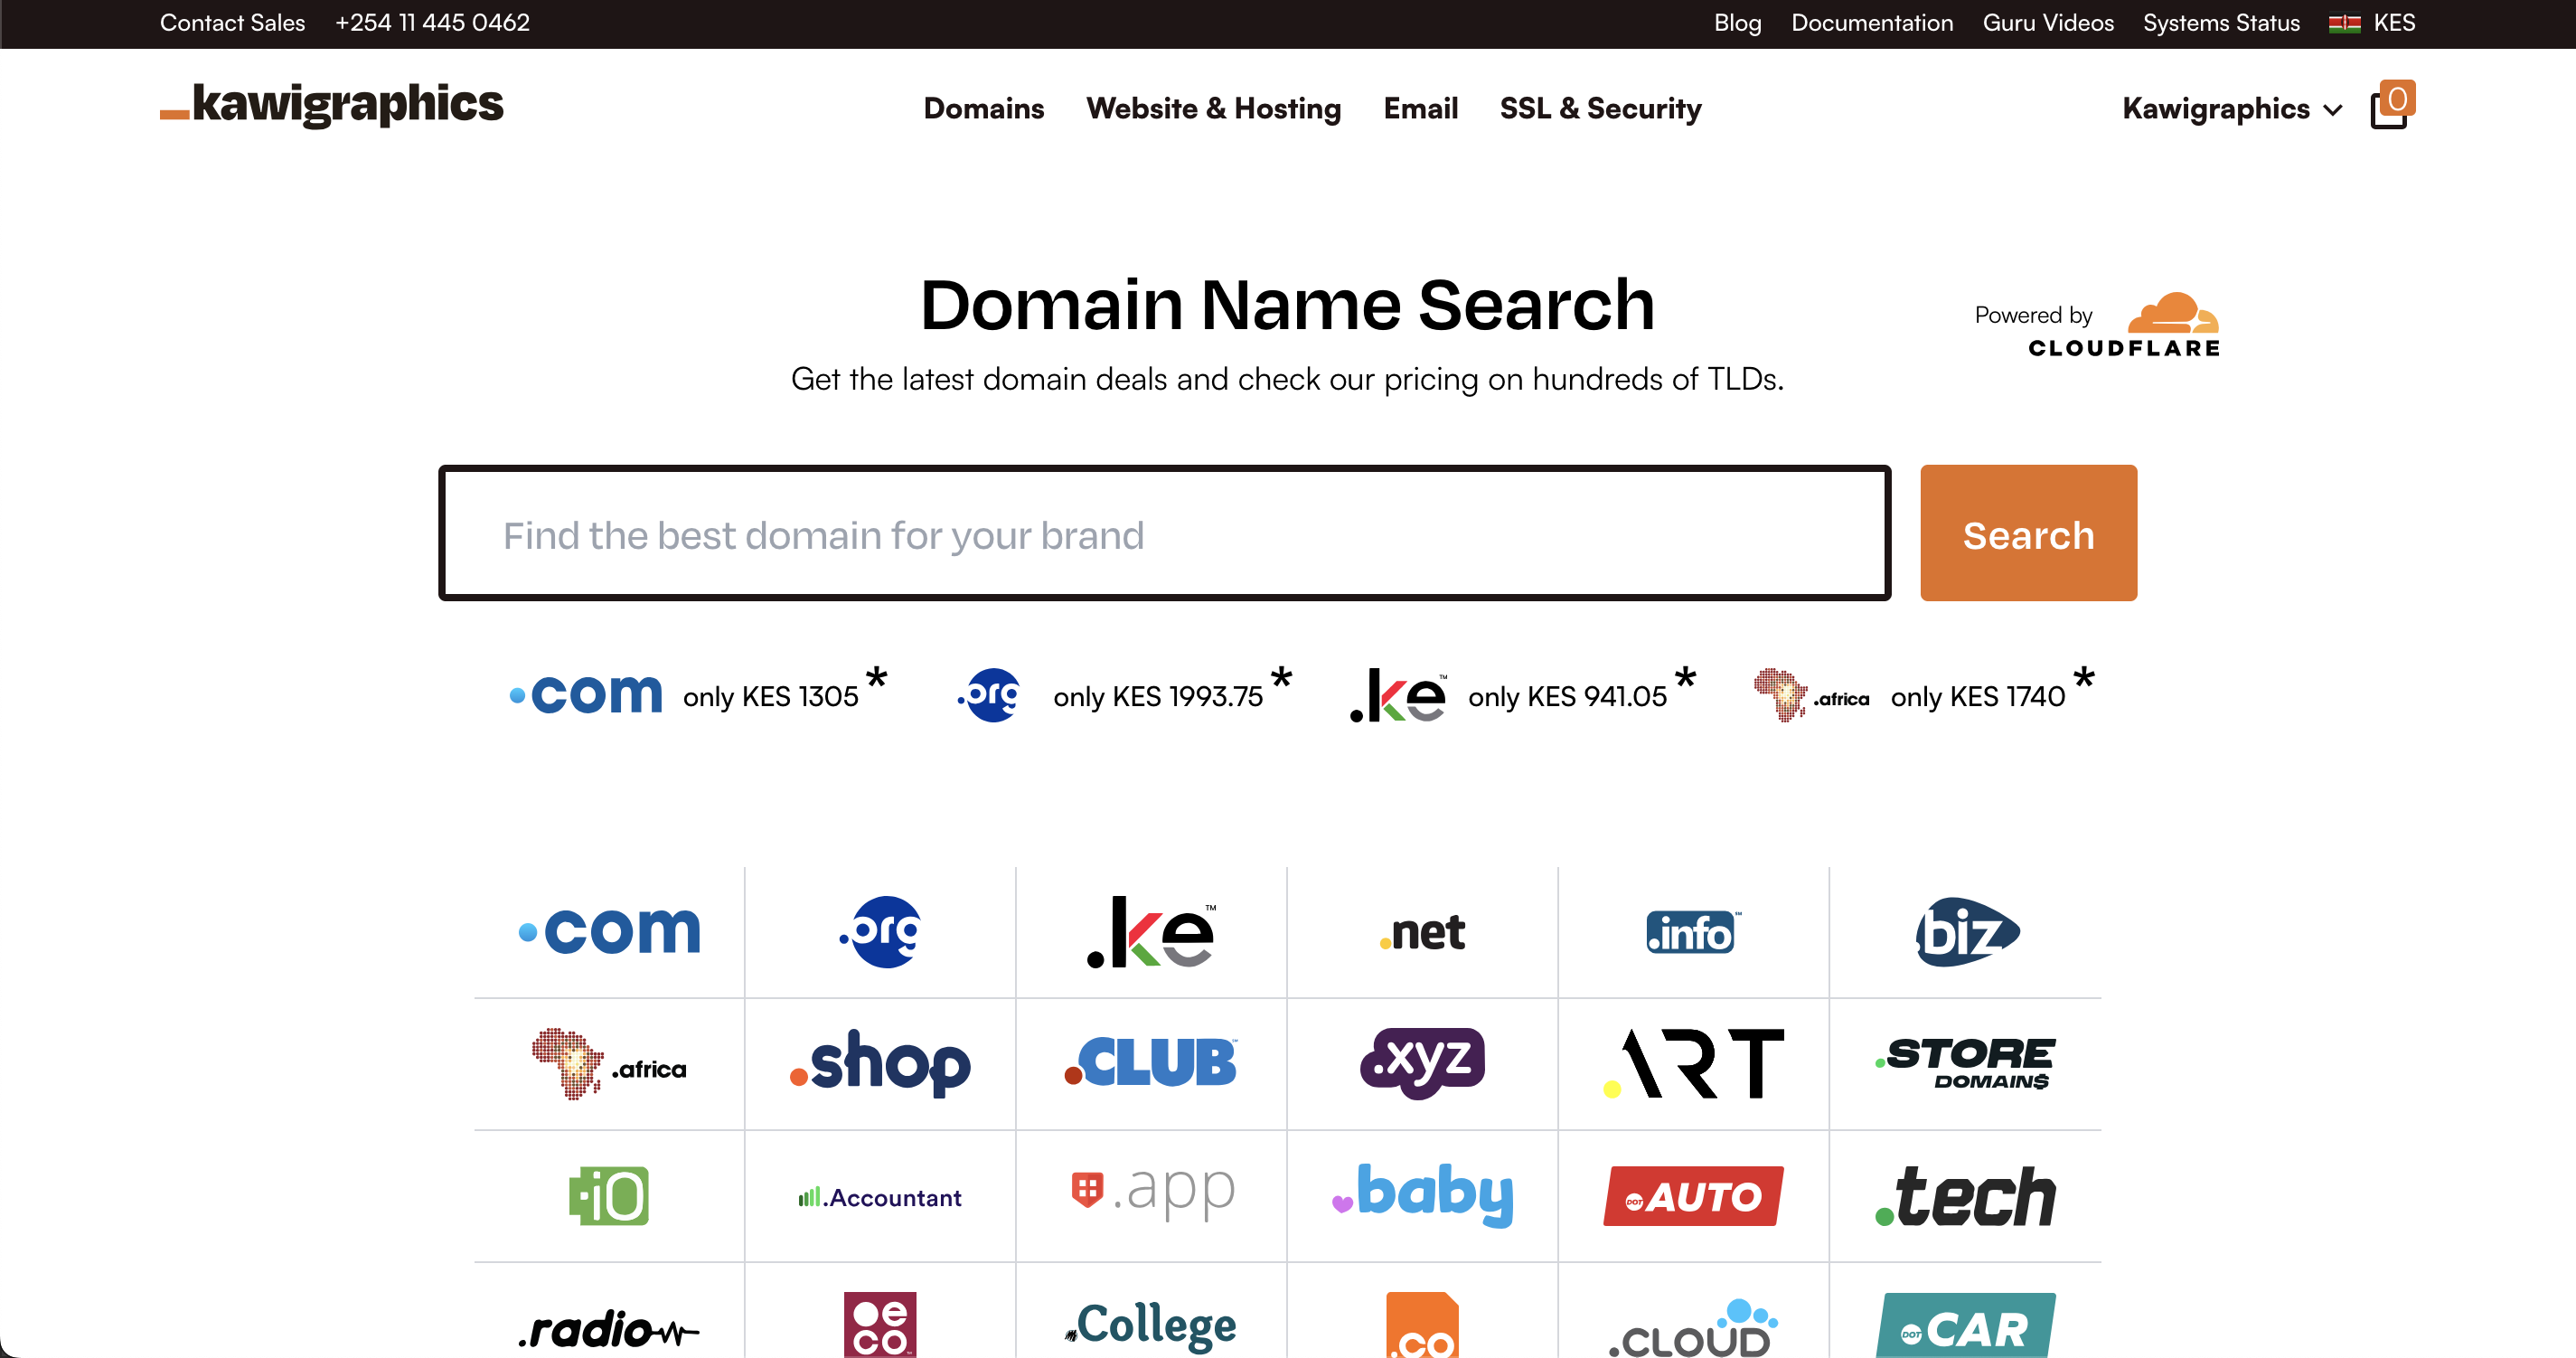This screenshot has width=2576, height=1358.
Task: Open the Domains navigation menu
Action: pos(983,109)
